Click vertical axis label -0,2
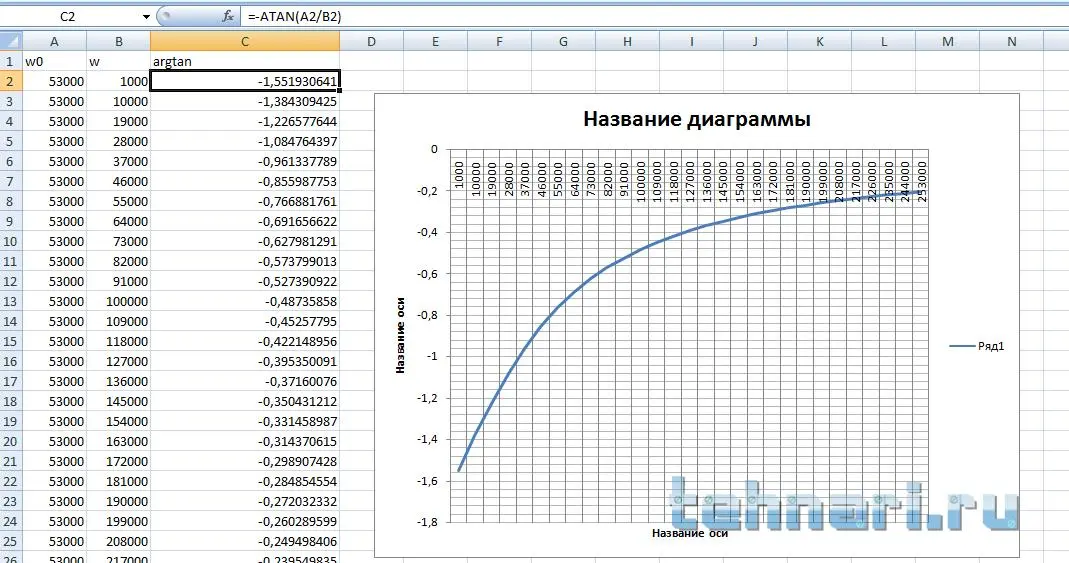This screenshot has width=1069, height=563. coord(427,191)
